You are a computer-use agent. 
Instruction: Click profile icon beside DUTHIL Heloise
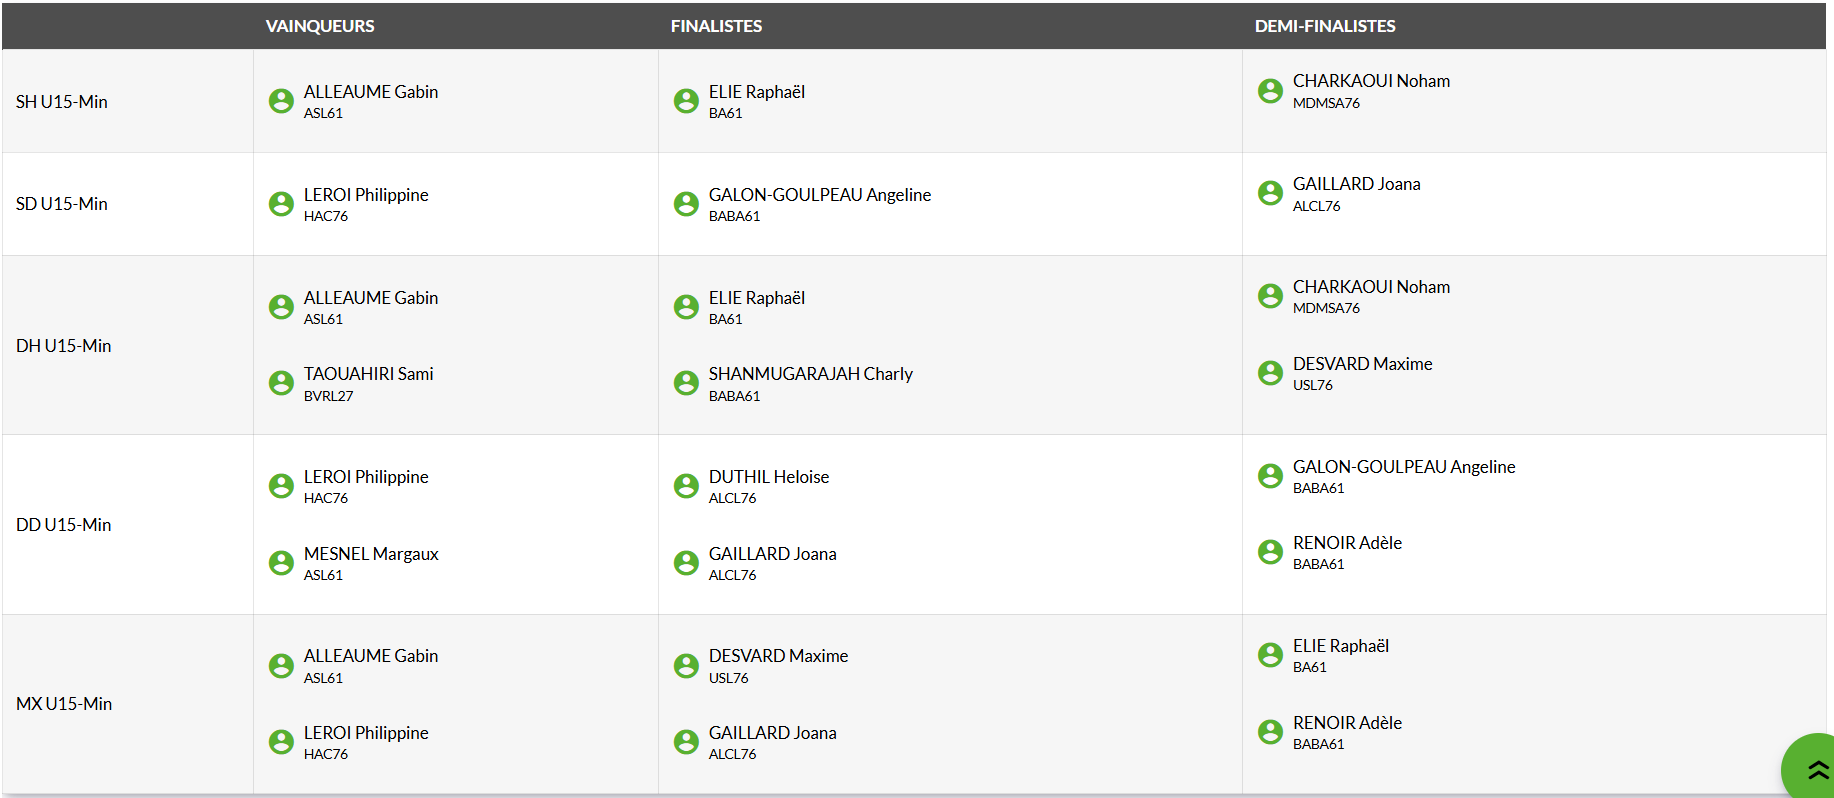[x=686, y=486]
